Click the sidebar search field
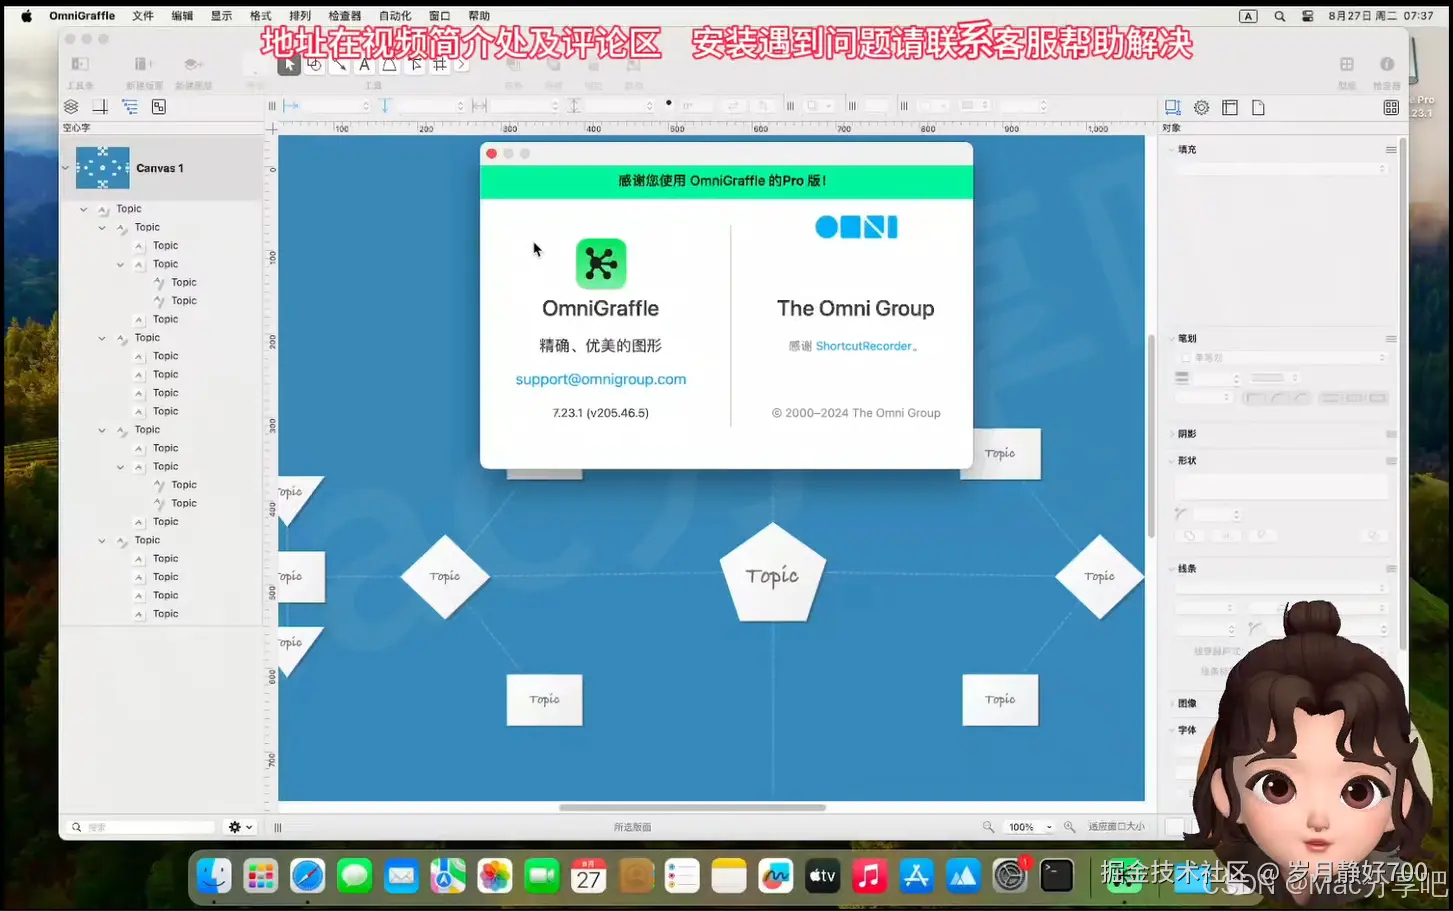The height and width of the screenshot is (911, 1453). 142,827
